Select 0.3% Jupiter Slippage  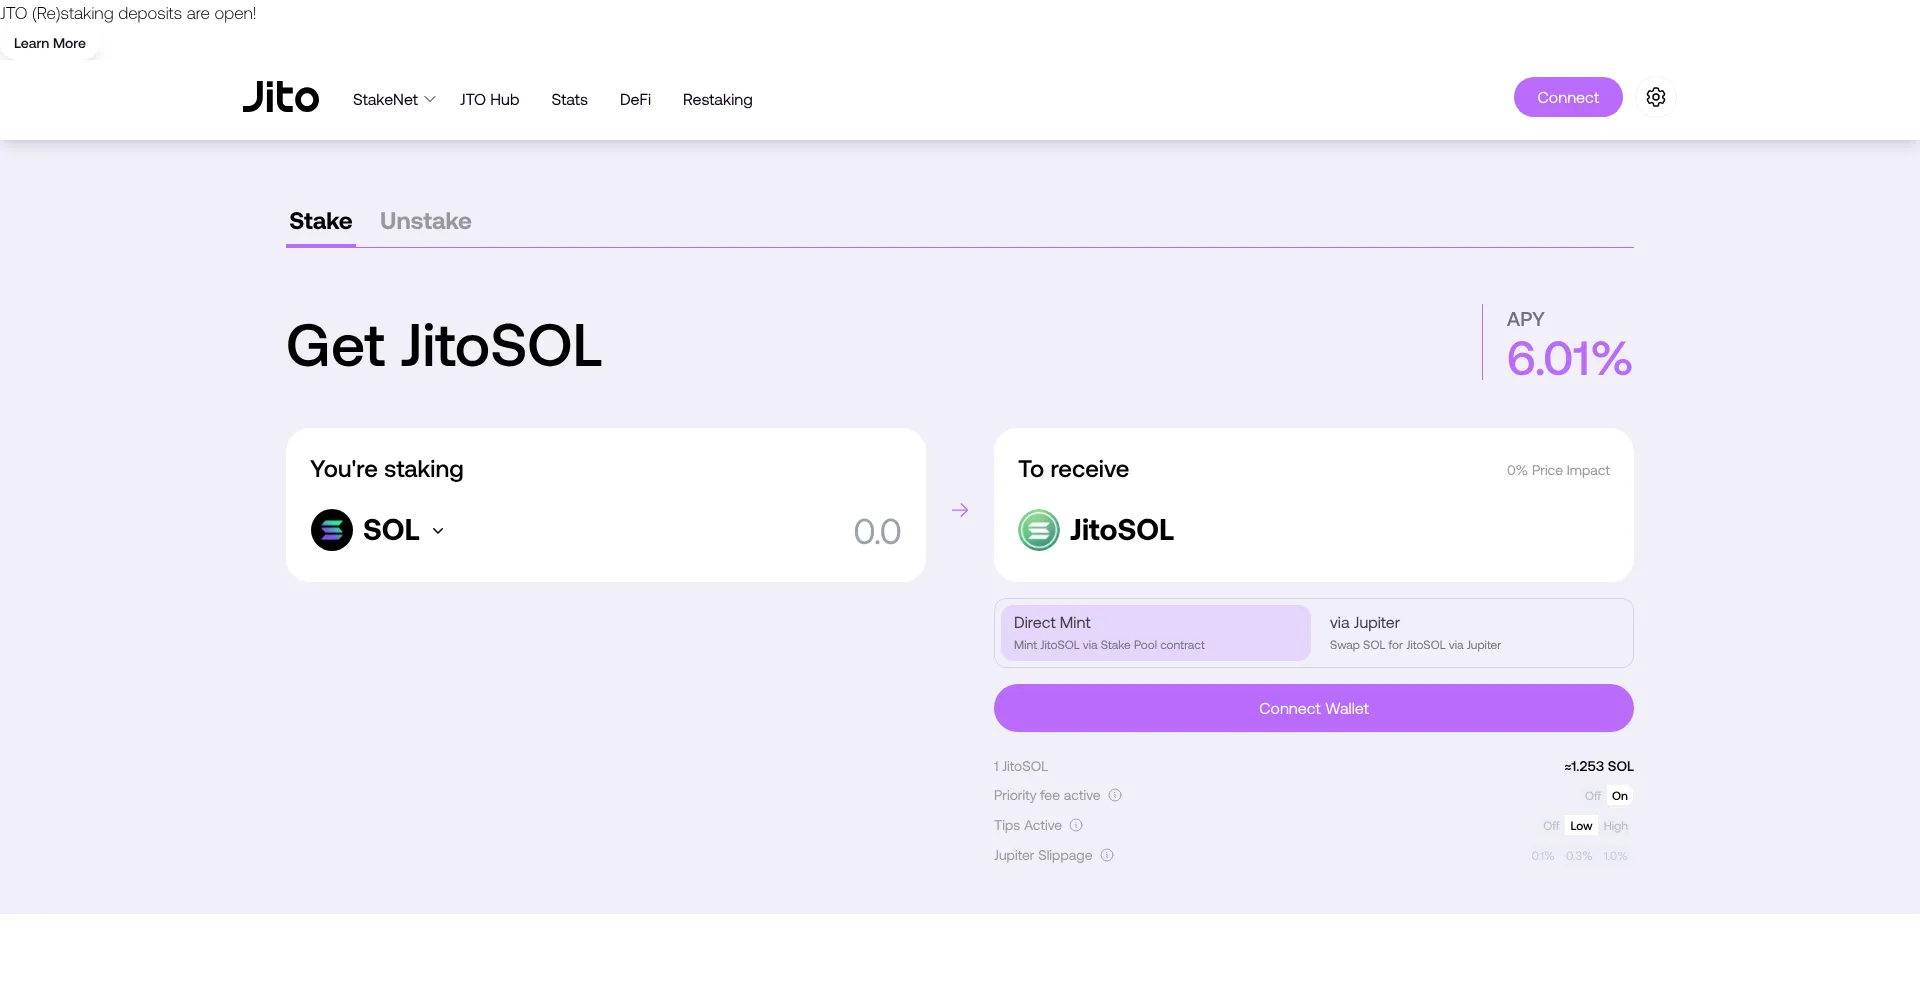tap(1579, 856)
